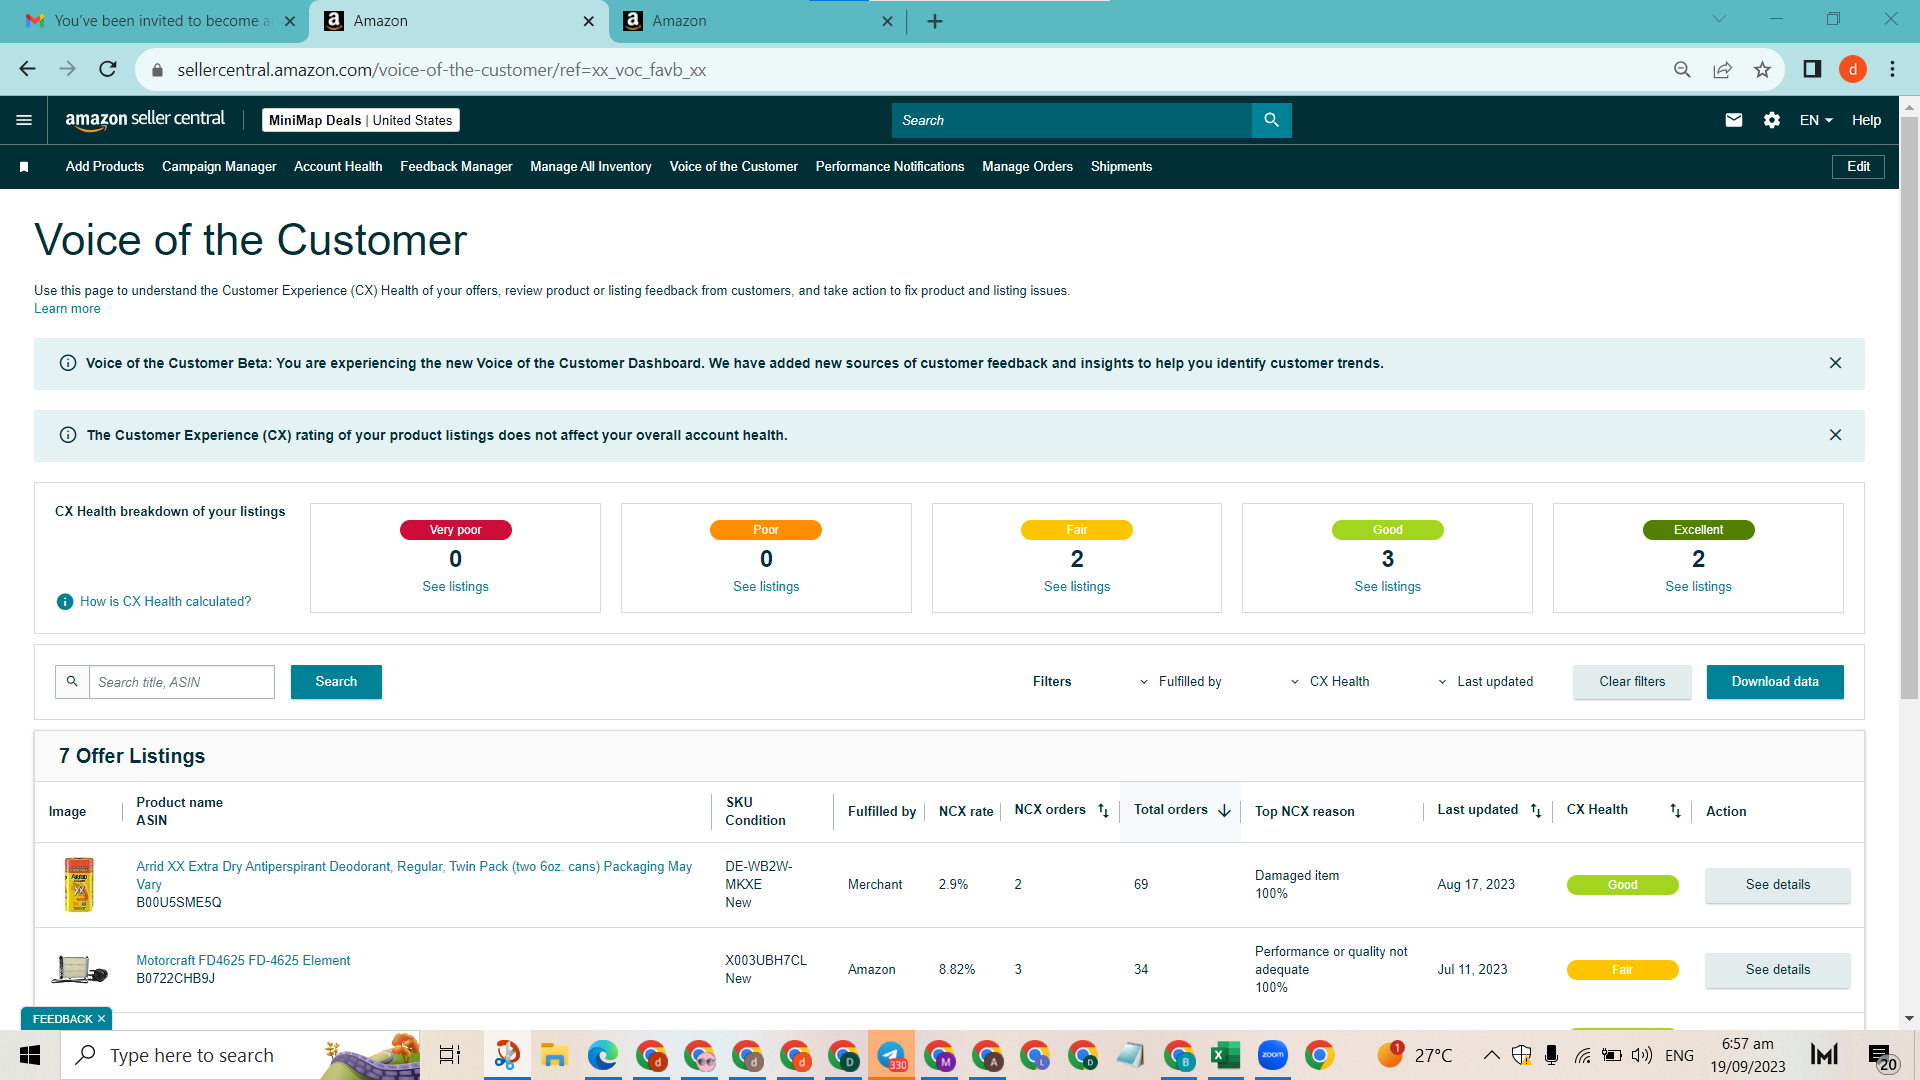Click the Good CX Health badge for Arrid

(x=1622, y=885)
